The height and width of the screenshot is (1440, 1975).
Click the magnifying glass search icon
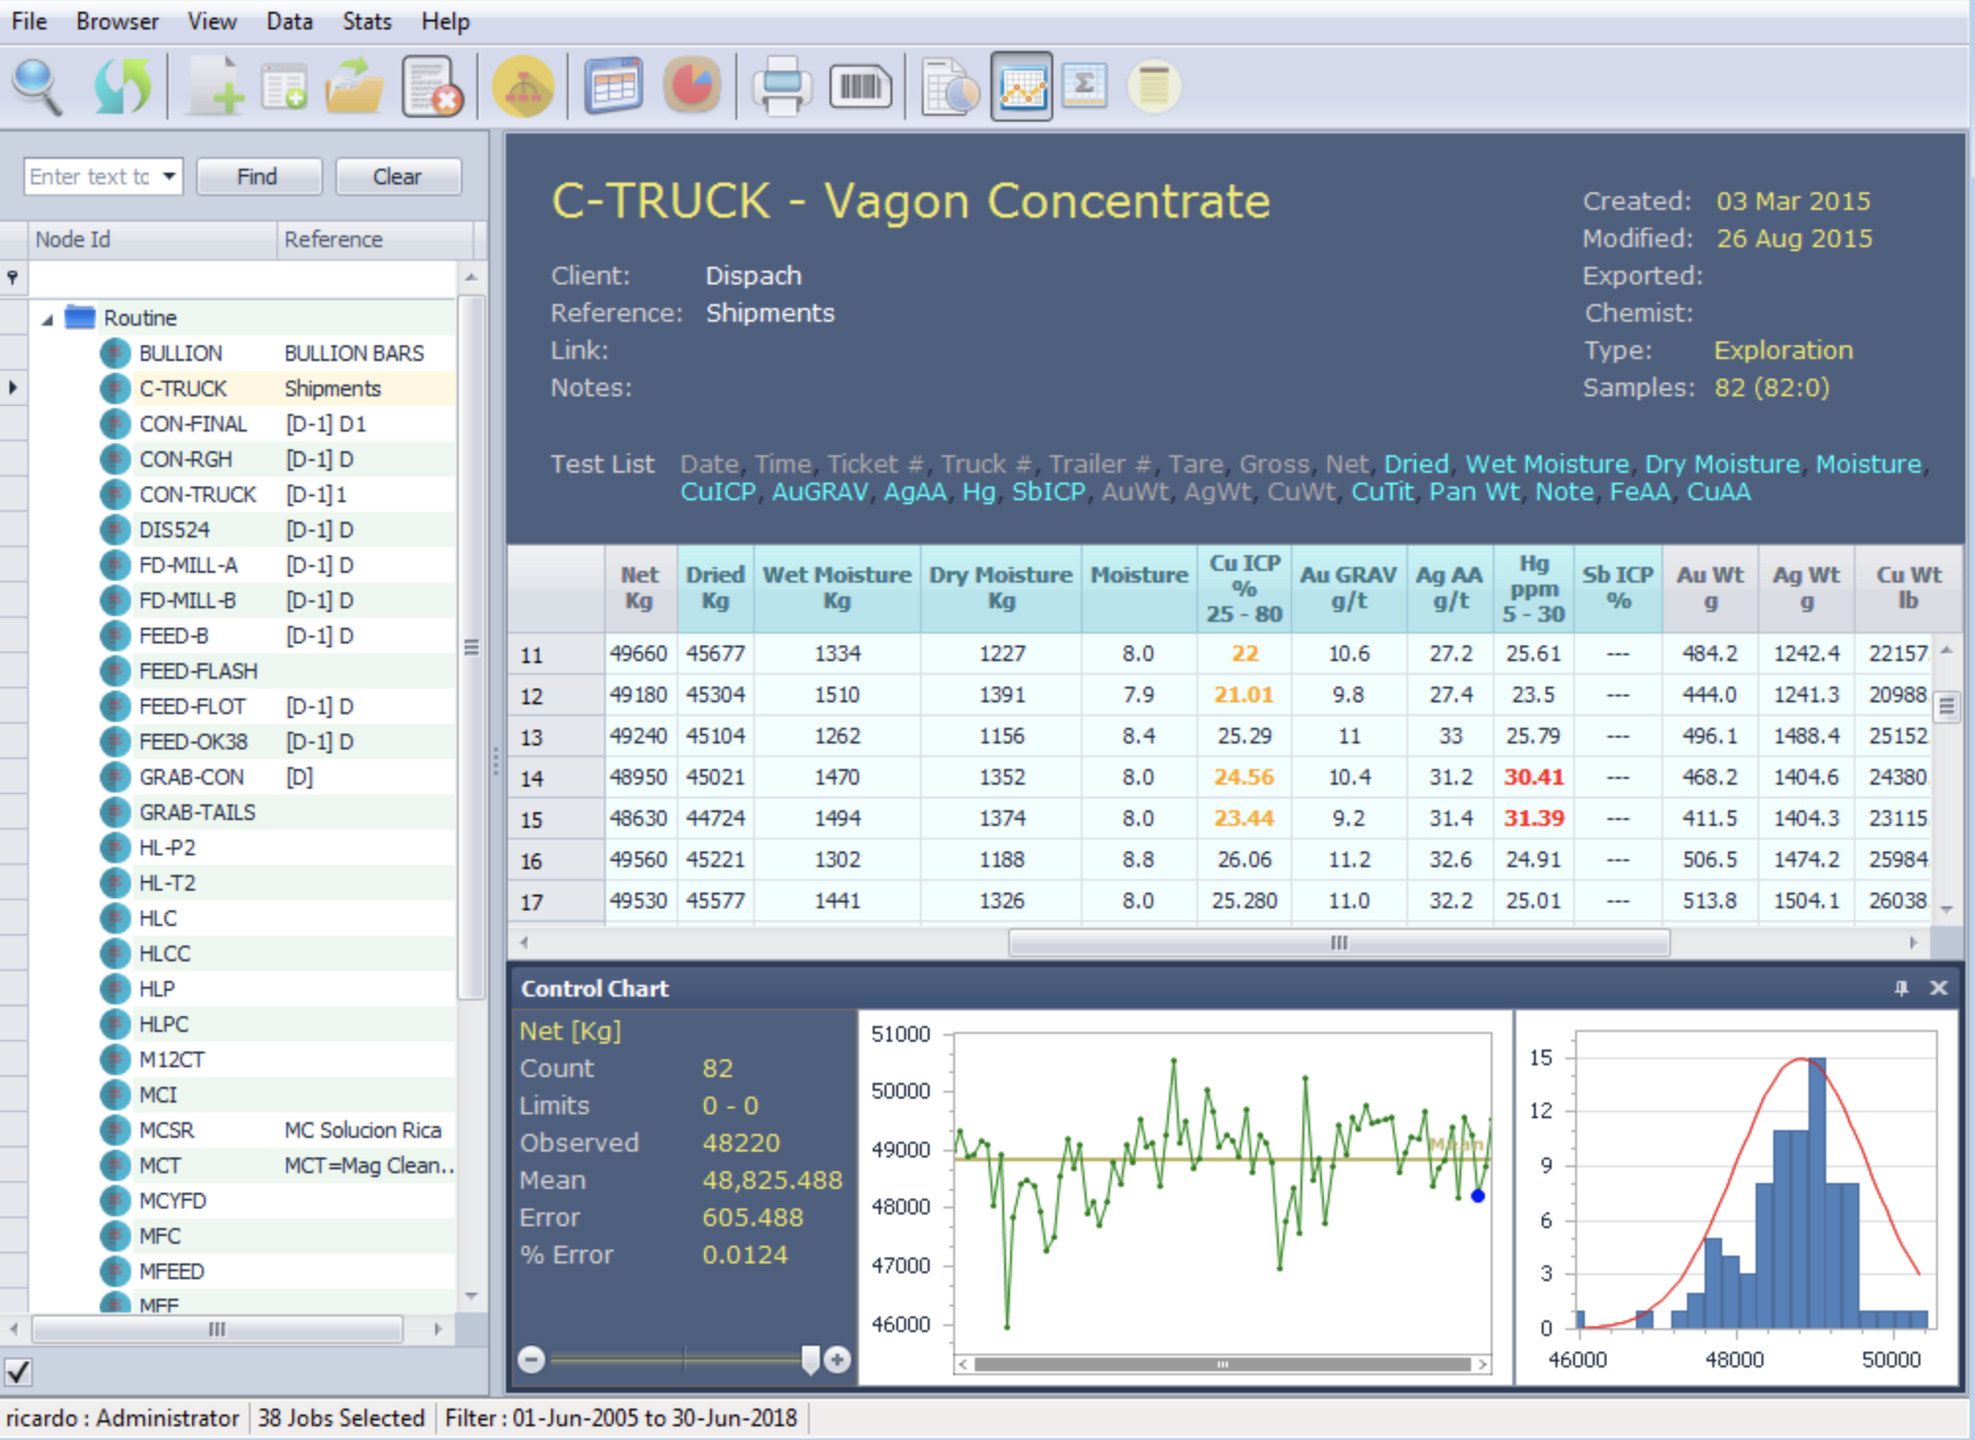click(x=38, y=87)
